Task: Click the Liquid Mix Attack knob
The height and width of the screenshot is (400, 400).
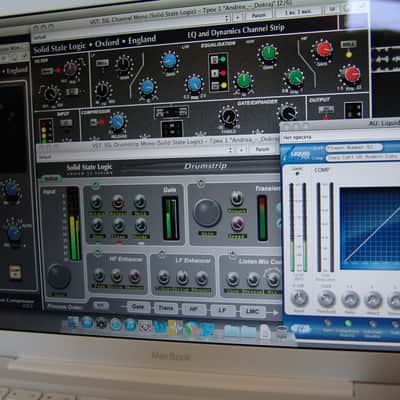Action: [373, 300]
